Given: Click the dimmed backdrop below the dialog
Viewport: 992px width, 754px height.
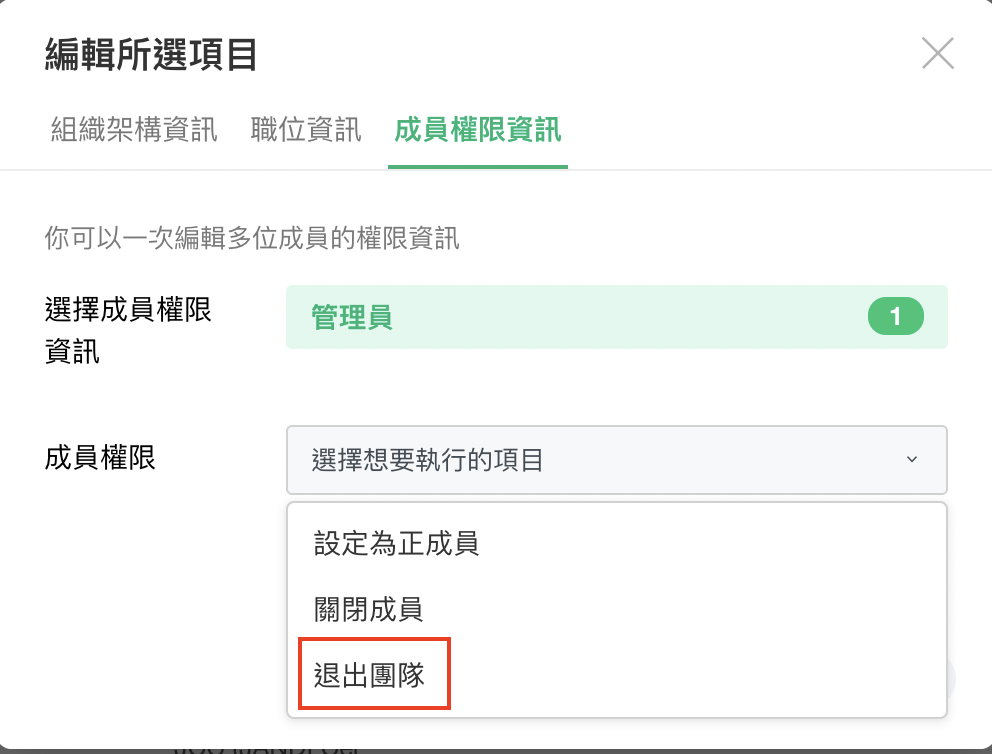Looking at the screenshot, I should click(600, 750).
